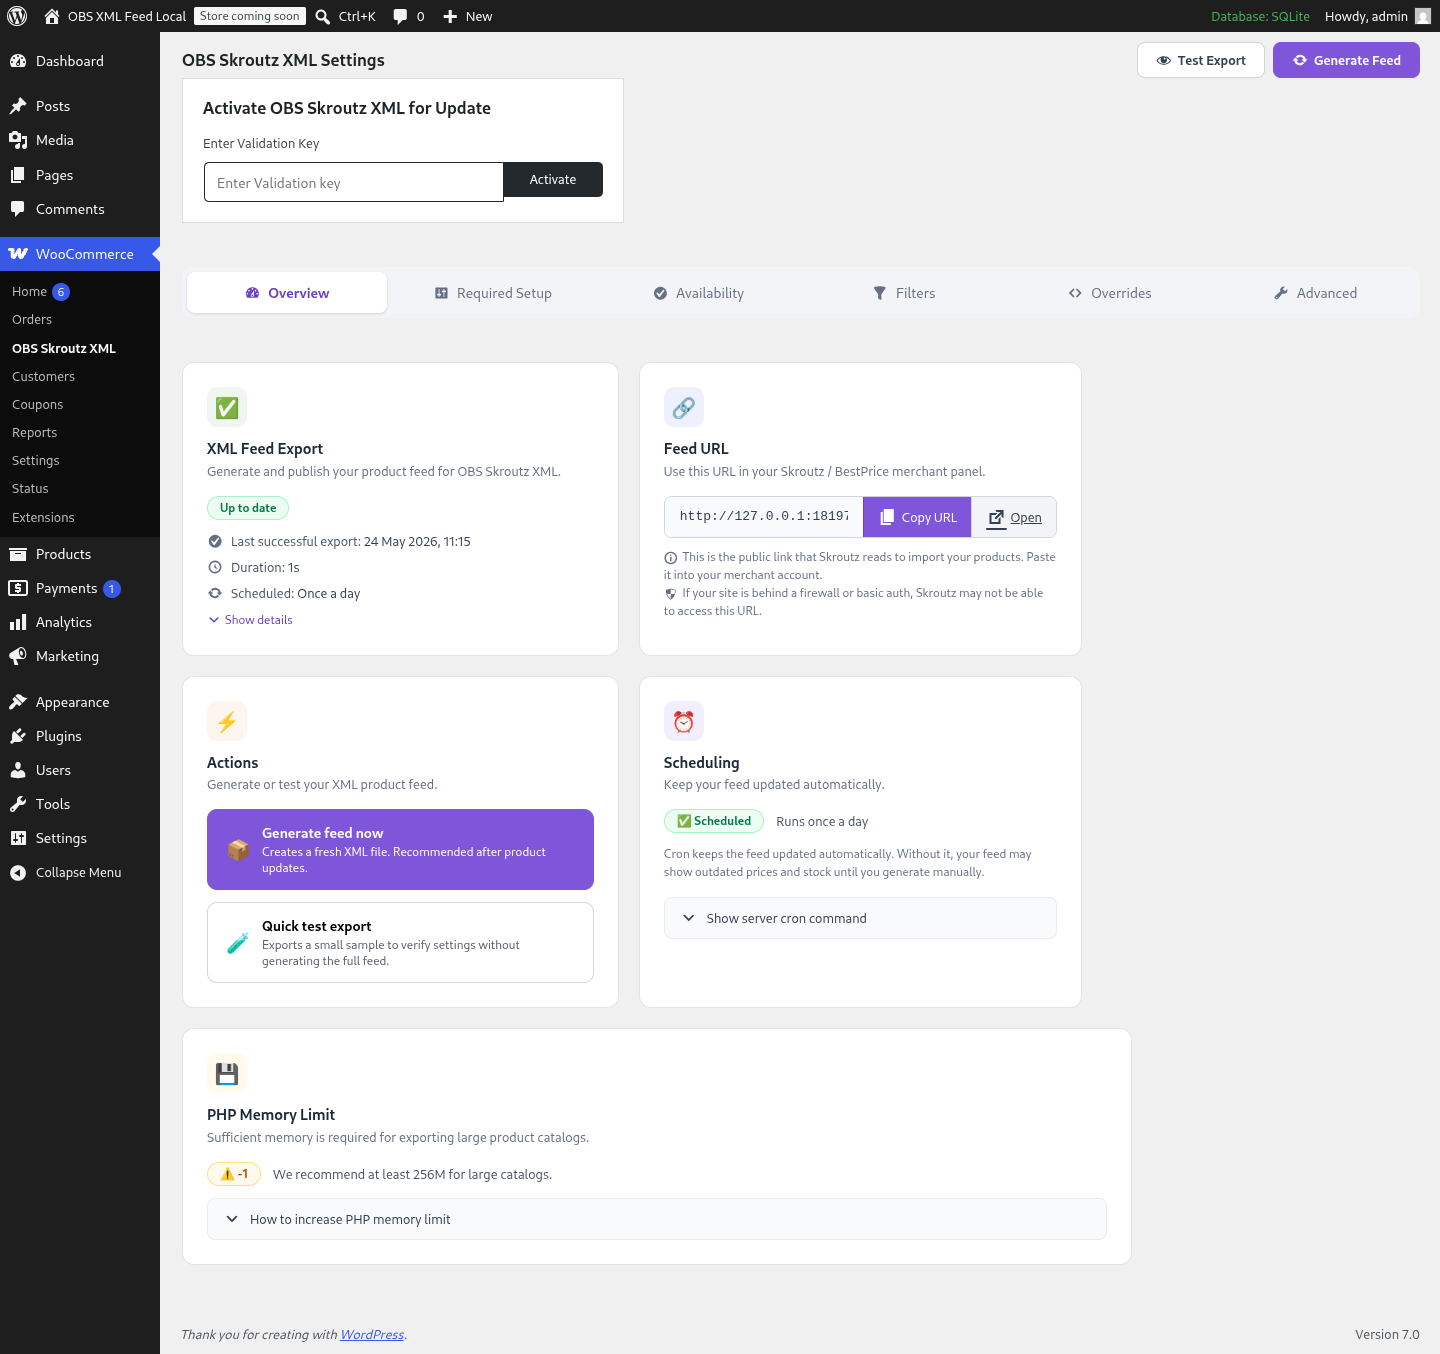1440x1354 pixels.
Task: Click the Users person icon
Action: pyautogui.click(x=18, y=770)
